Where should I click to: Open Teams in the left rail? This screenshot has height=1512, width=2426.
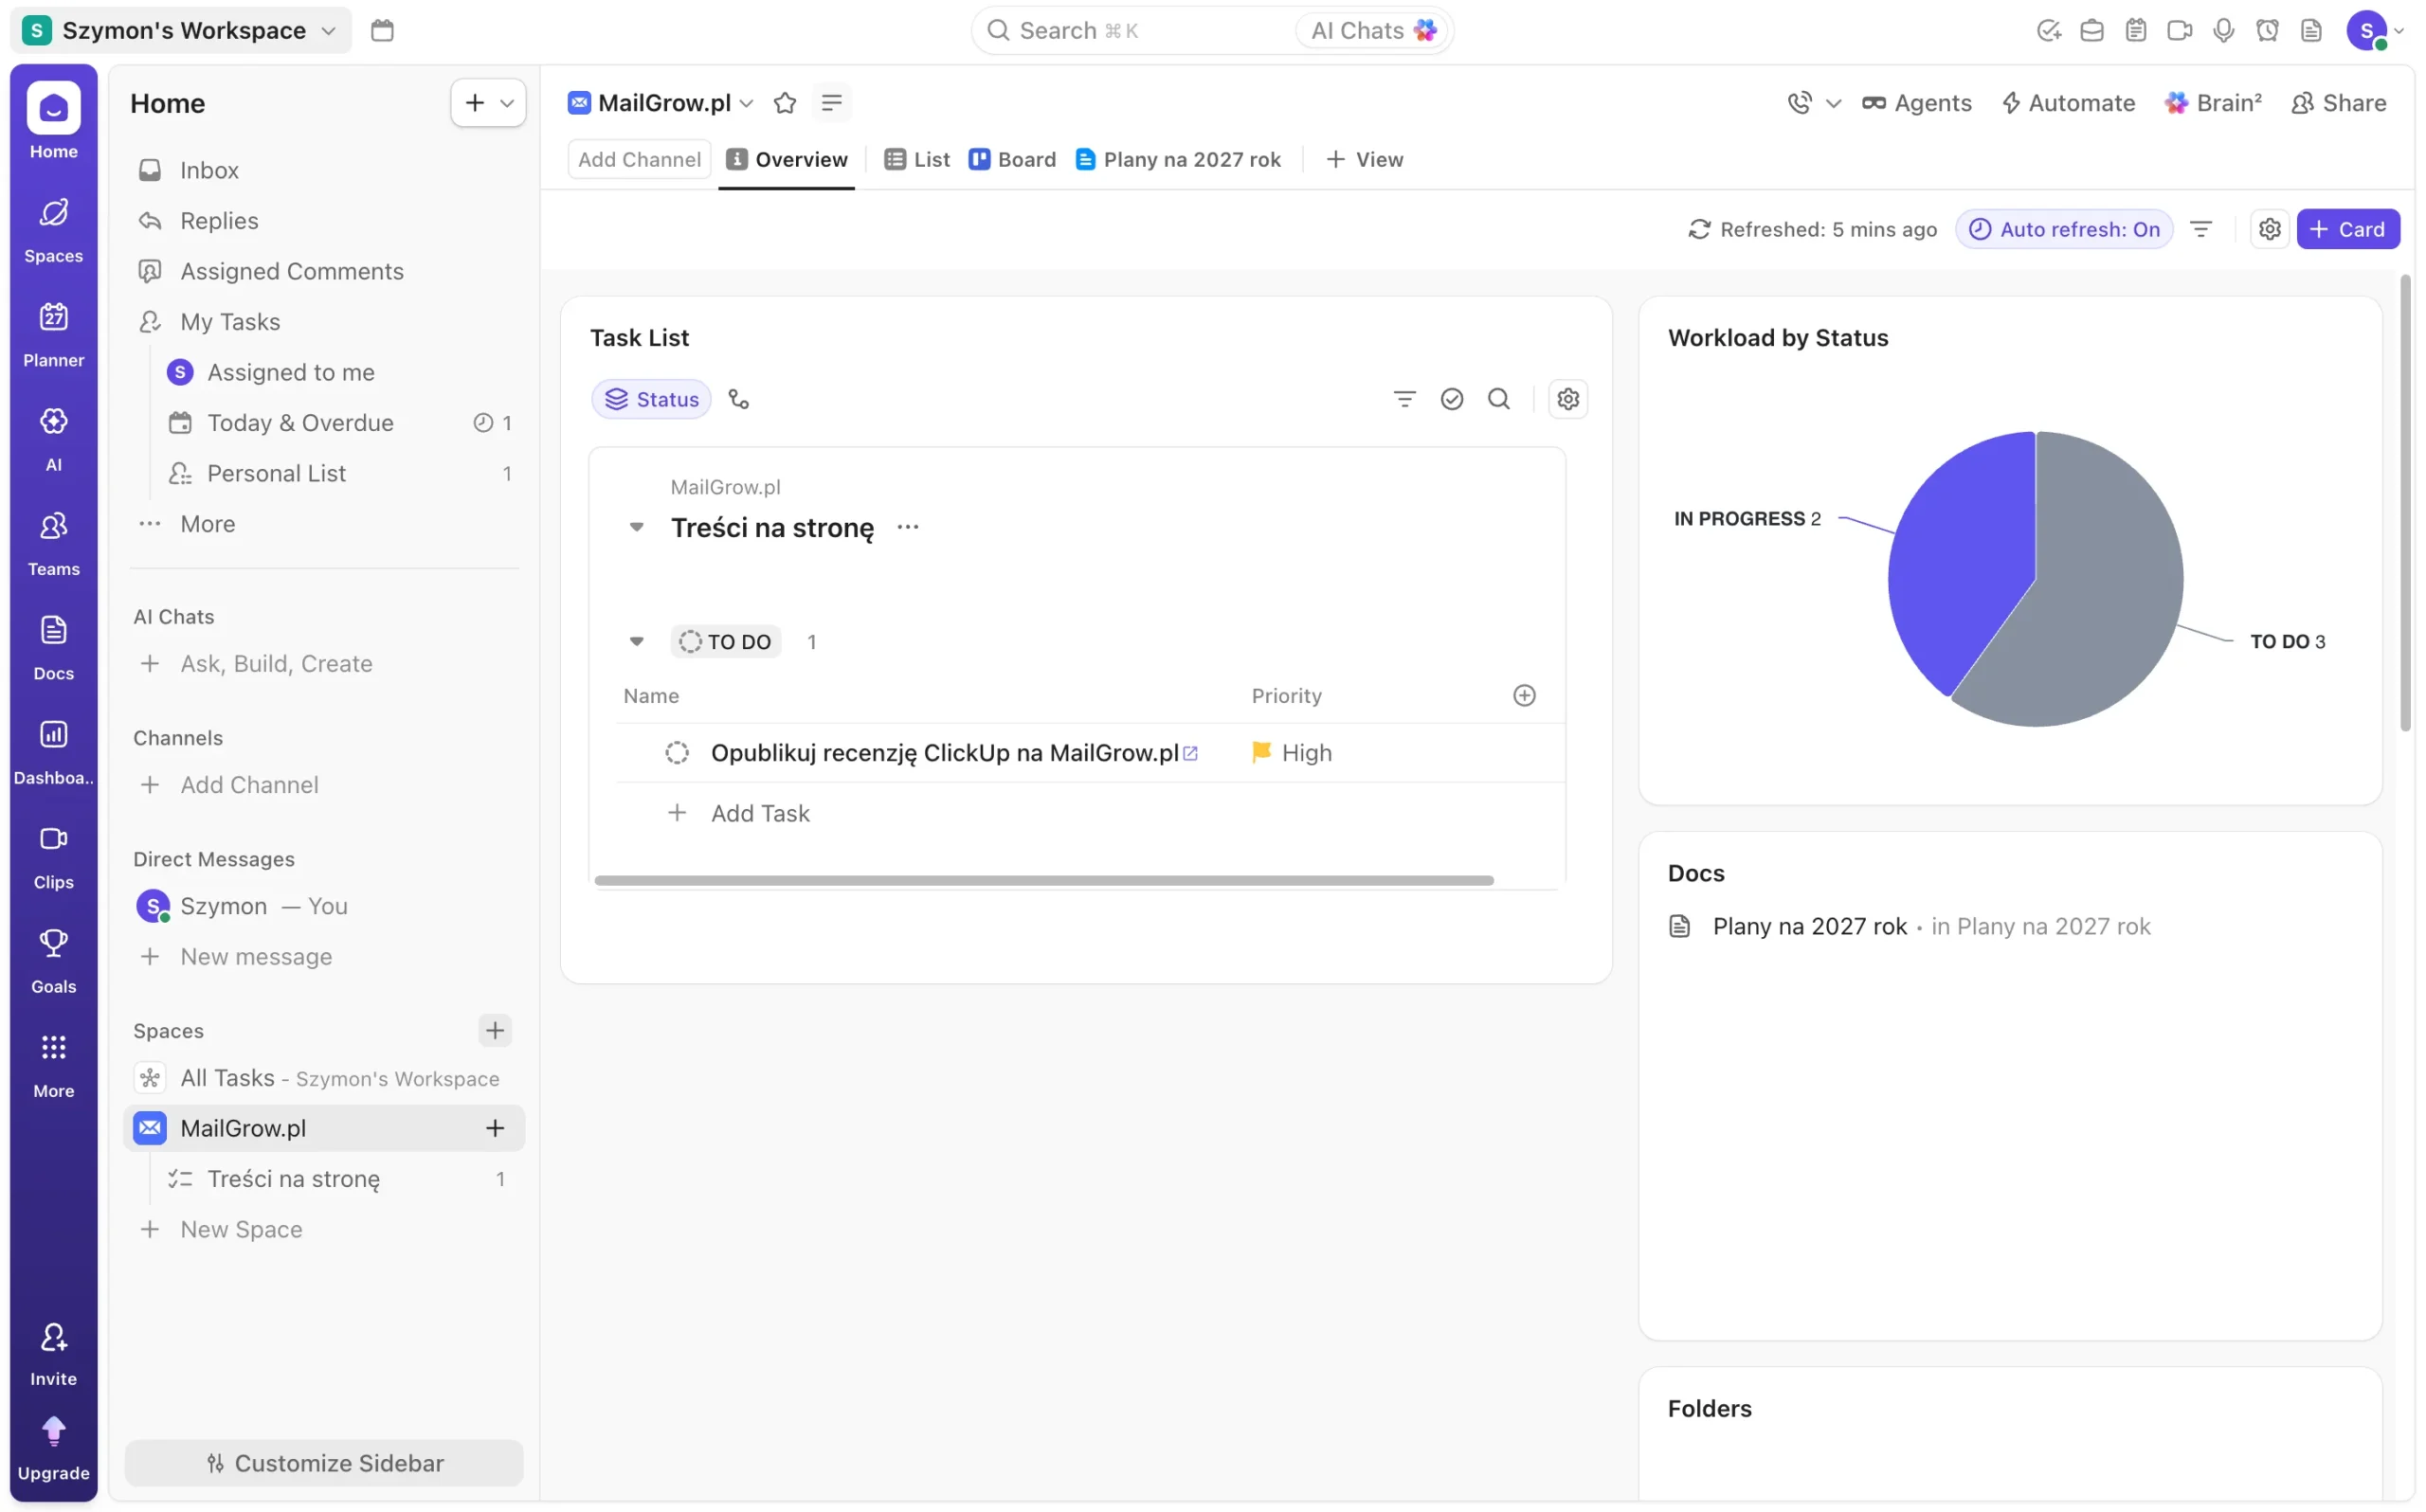54,543
